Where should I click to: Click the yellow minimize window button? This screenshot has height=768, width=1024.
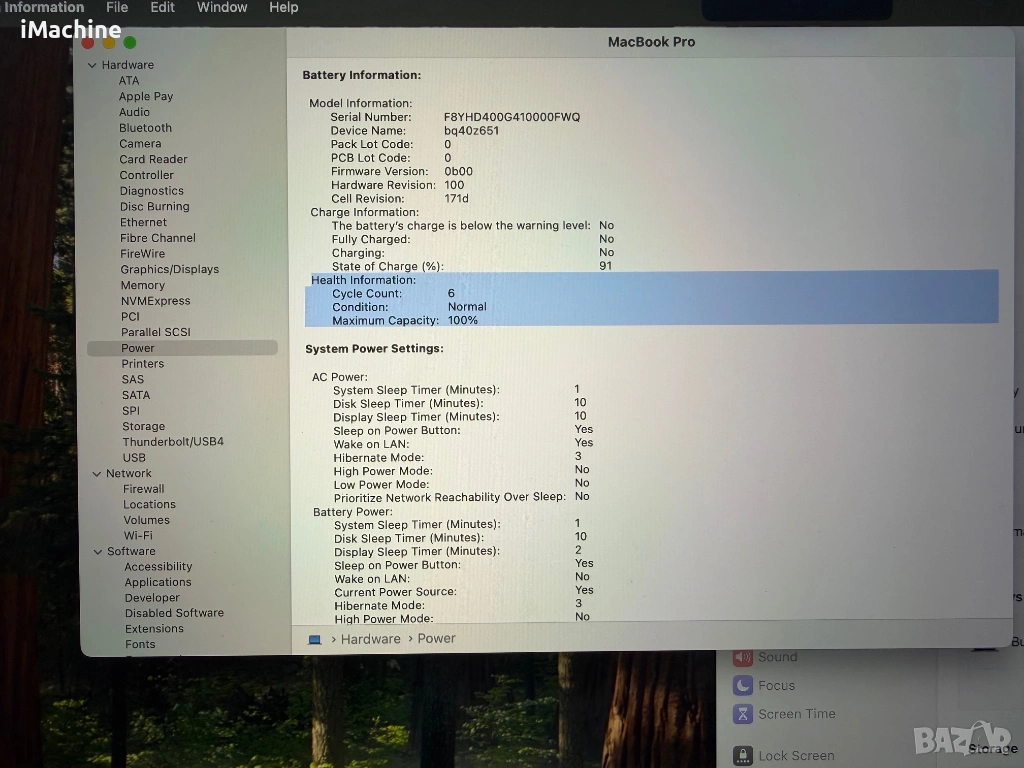tap(109, 42)
